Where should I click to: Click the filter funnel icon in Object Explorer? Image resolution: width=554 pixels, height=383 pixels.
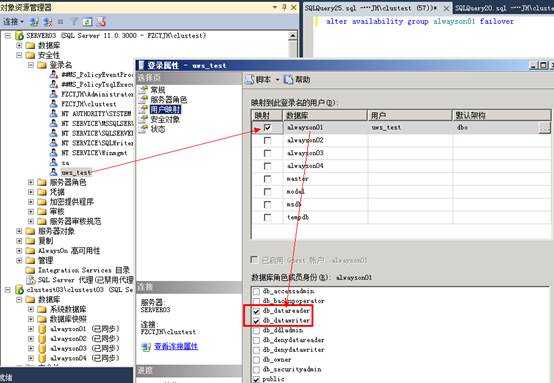click(x=74, y=22)
